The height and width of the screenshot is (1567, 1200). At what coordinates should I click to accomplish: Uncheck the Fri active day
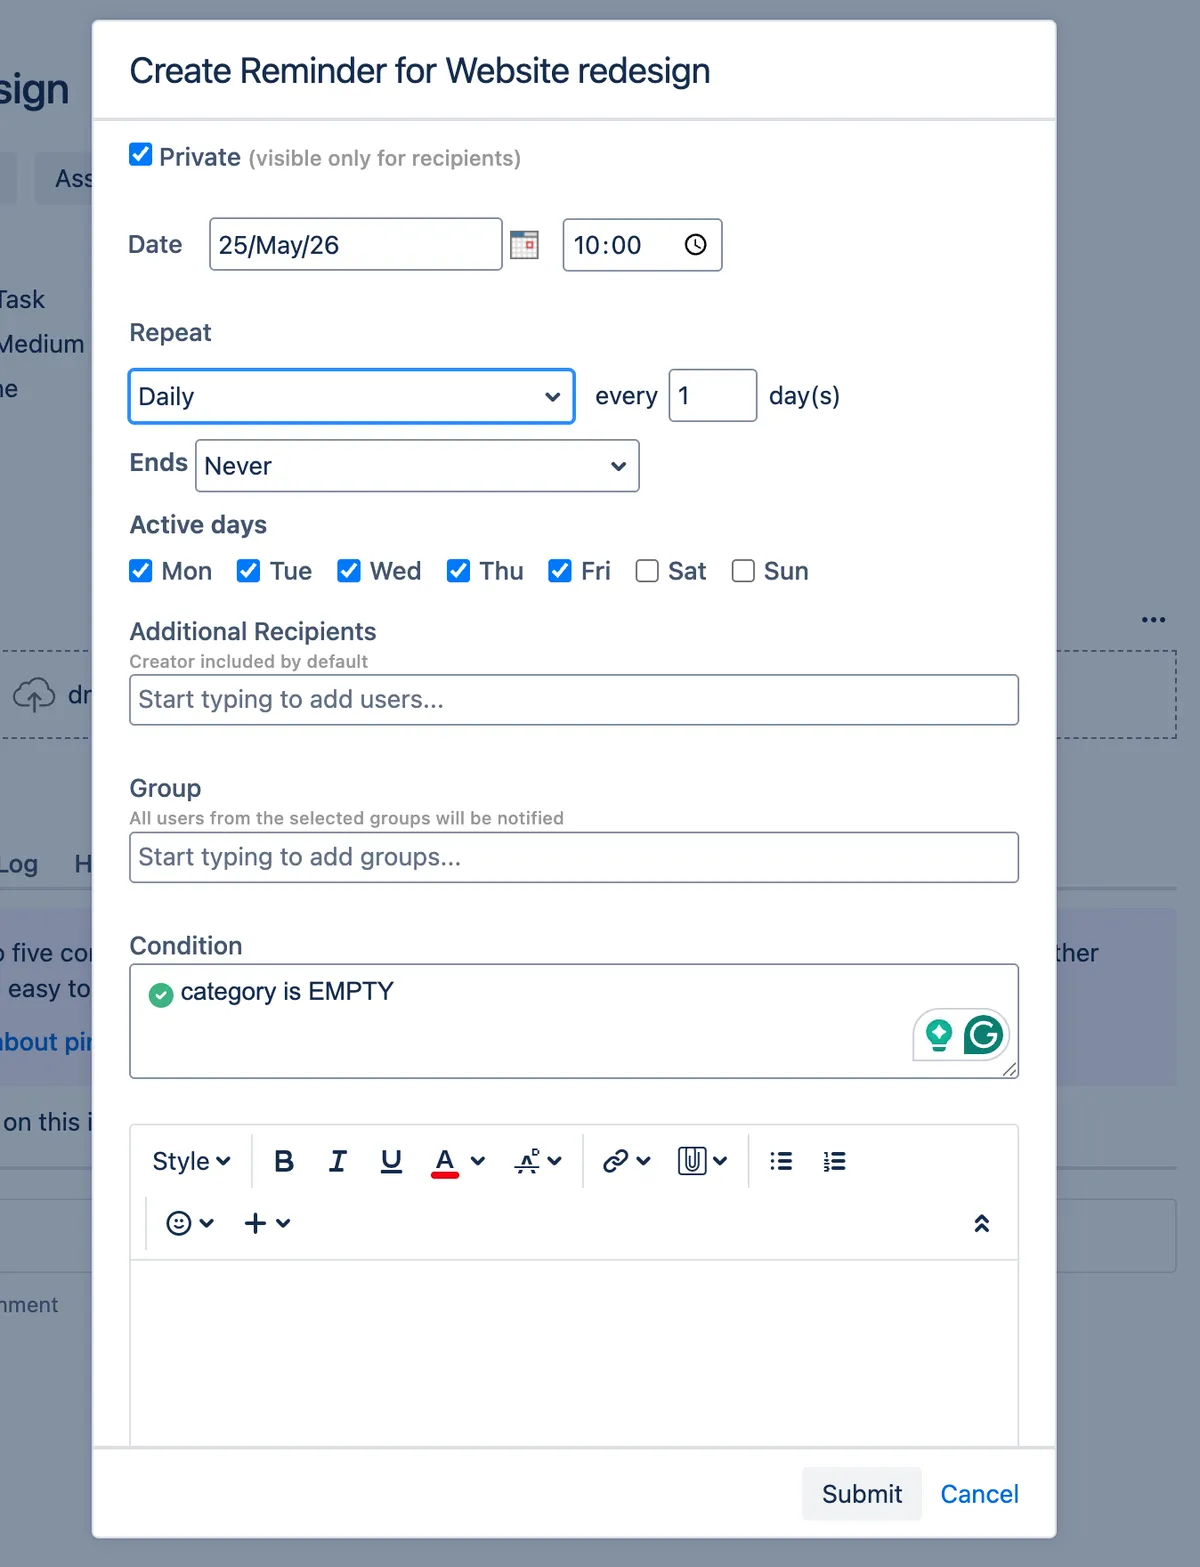point(560,570)
